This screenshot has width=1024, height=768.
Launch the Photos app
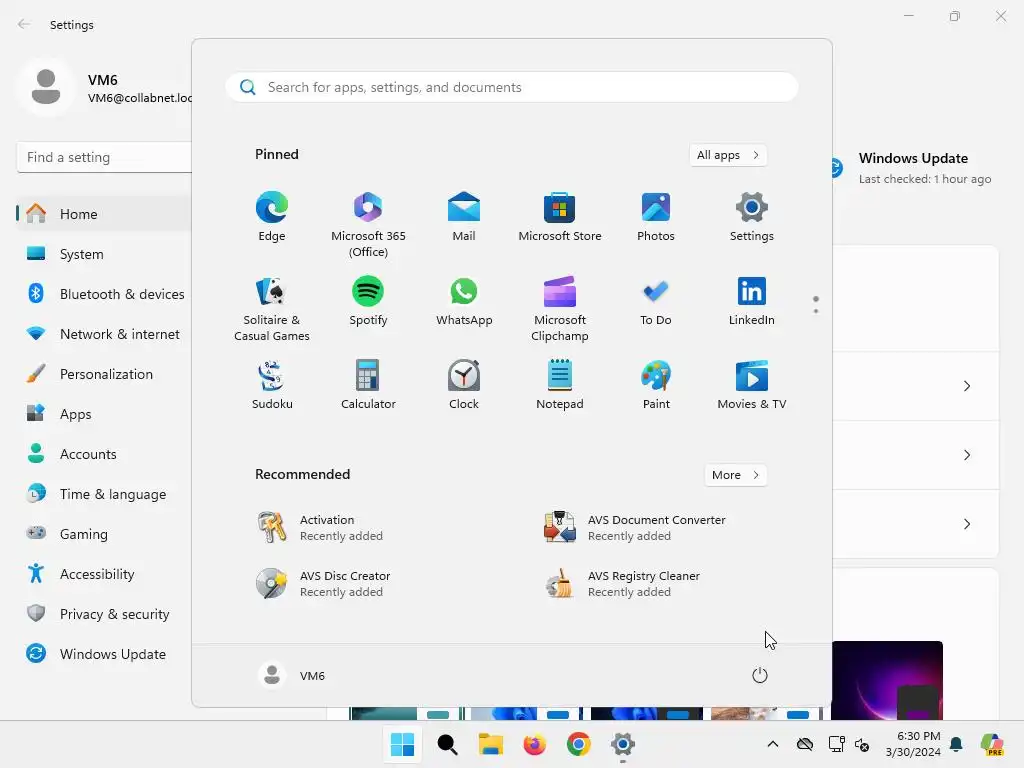pyautogui.click(x=656, y=216)
